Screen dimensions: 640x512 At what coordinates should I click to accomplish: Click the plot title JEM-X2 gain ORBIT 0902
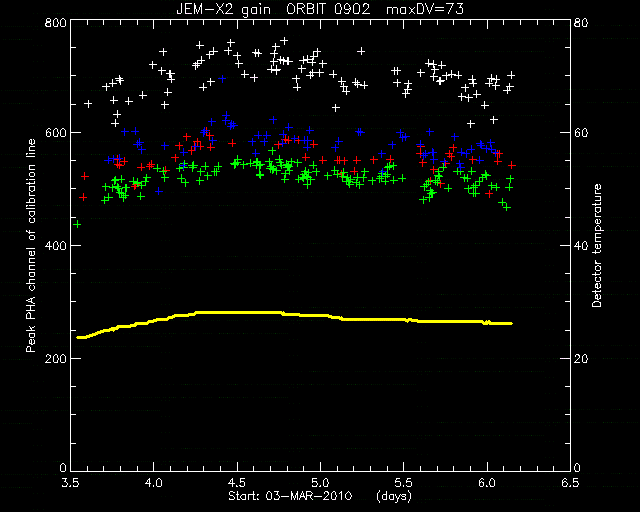(273, 9)
